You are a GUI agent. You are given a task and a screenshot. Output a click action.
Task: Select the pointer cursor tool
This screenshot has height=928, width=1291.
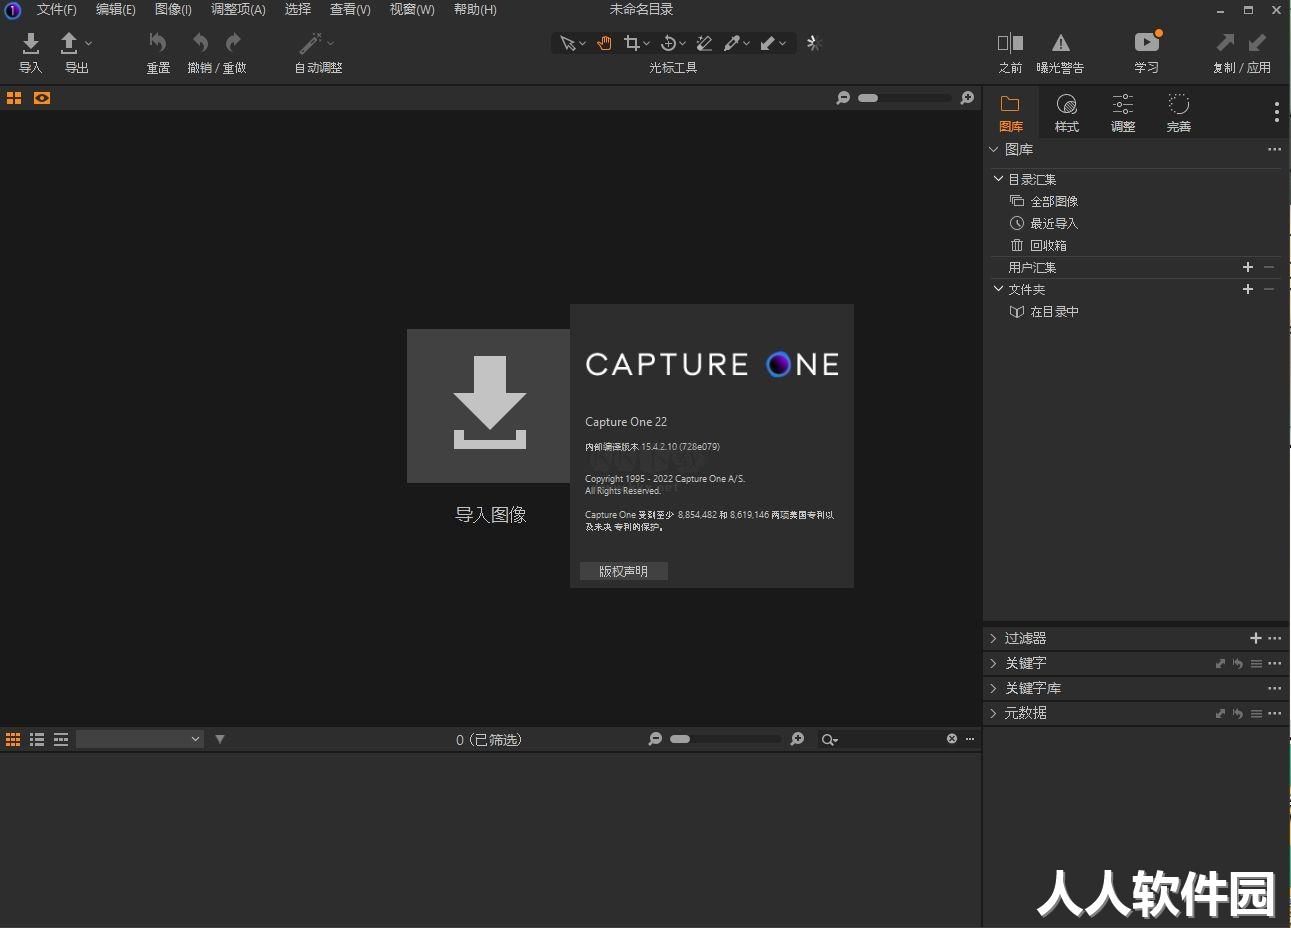coord(568,43)
